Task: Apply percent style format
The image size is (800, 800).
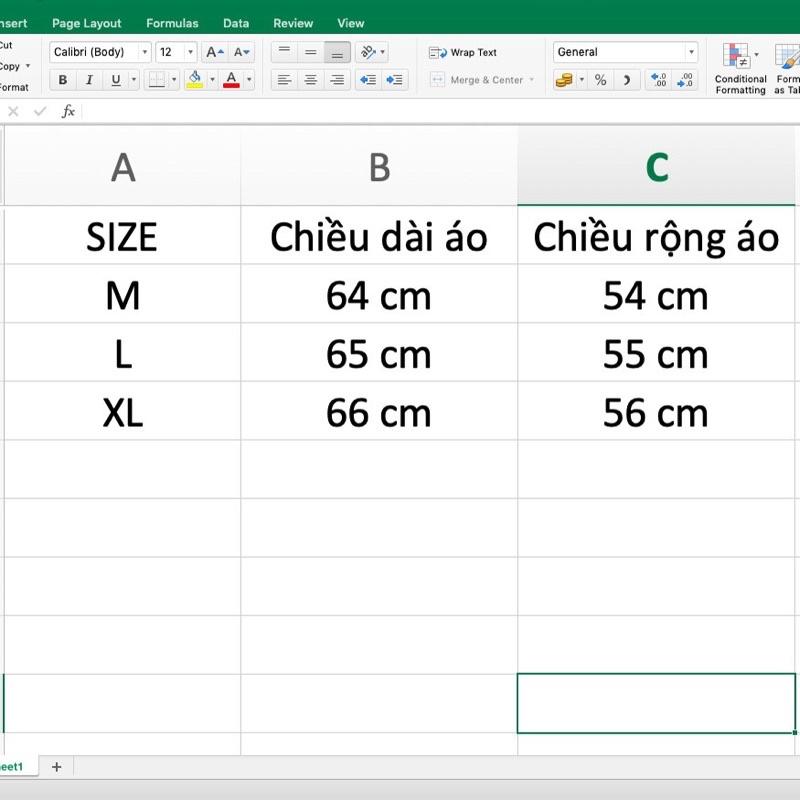Action: [601, 80]
